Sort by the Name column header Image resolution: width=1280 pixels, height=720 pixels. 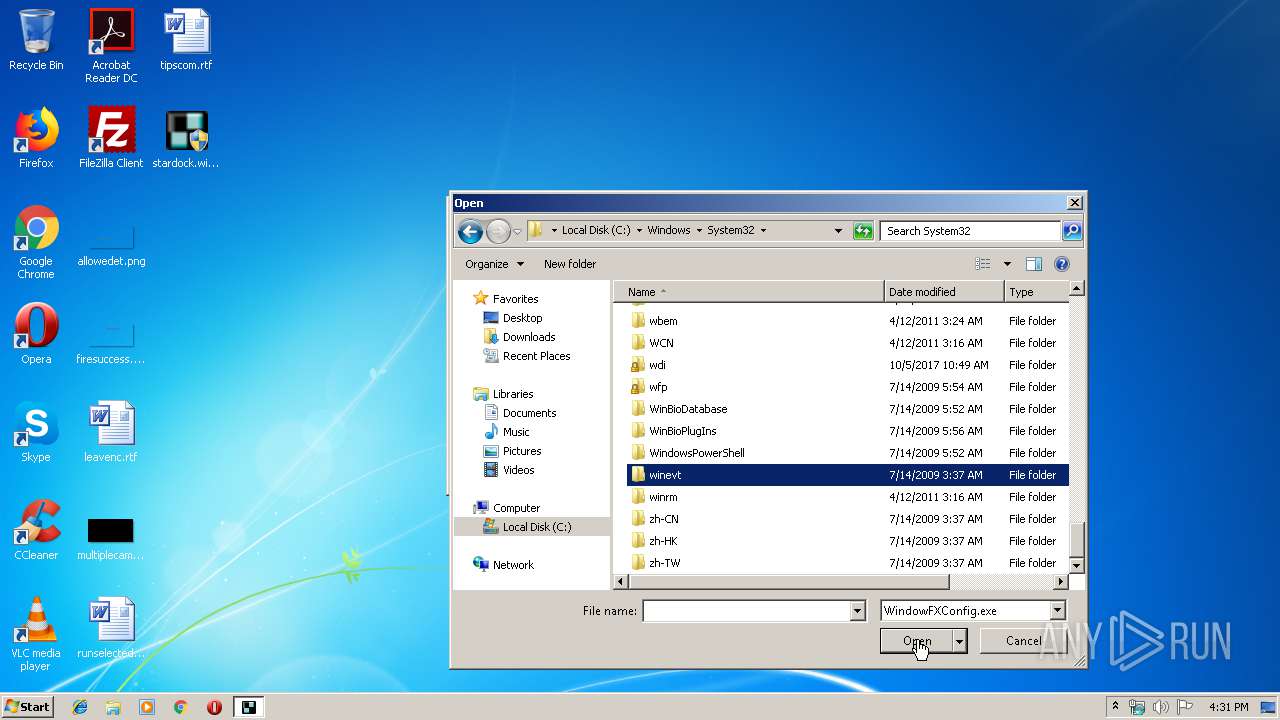point(750,292)
